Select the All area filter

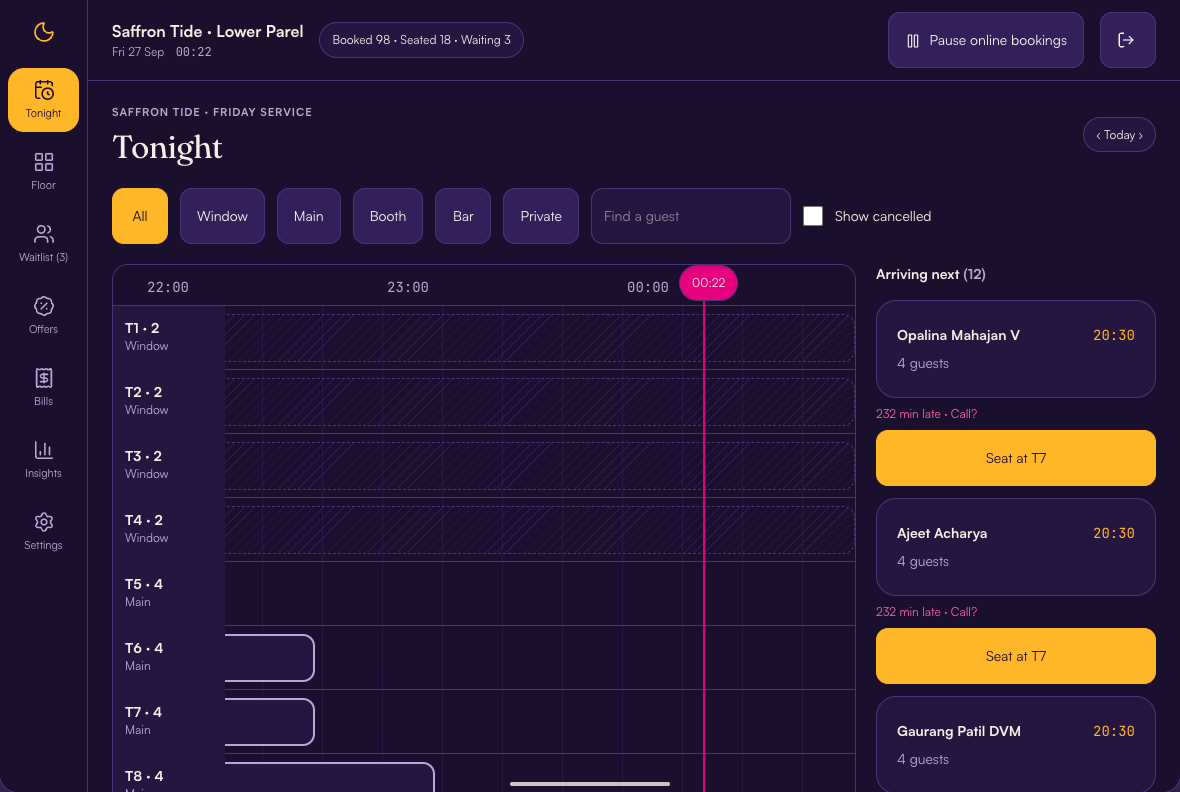point(140,216)
